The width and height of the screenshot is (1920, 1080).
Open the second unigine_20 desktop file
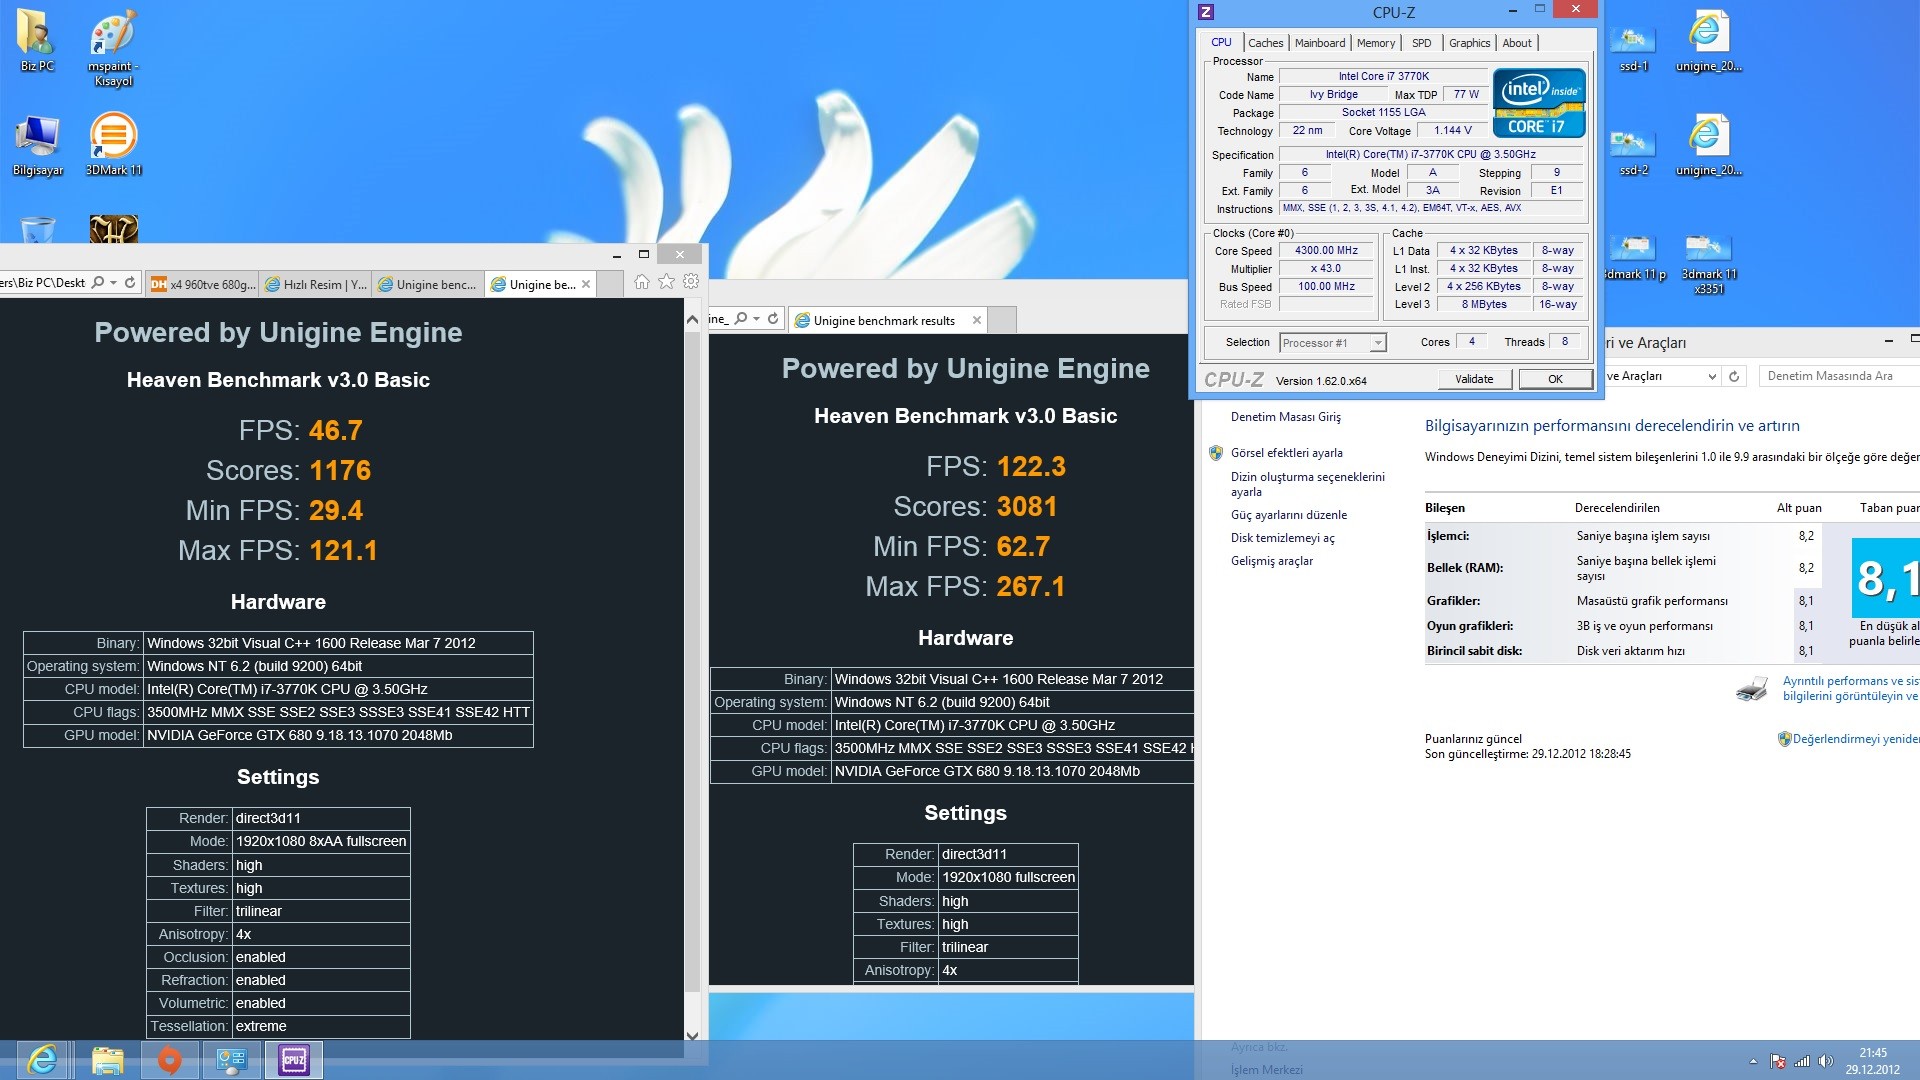pyautogui.click(x=1708, y=146)
